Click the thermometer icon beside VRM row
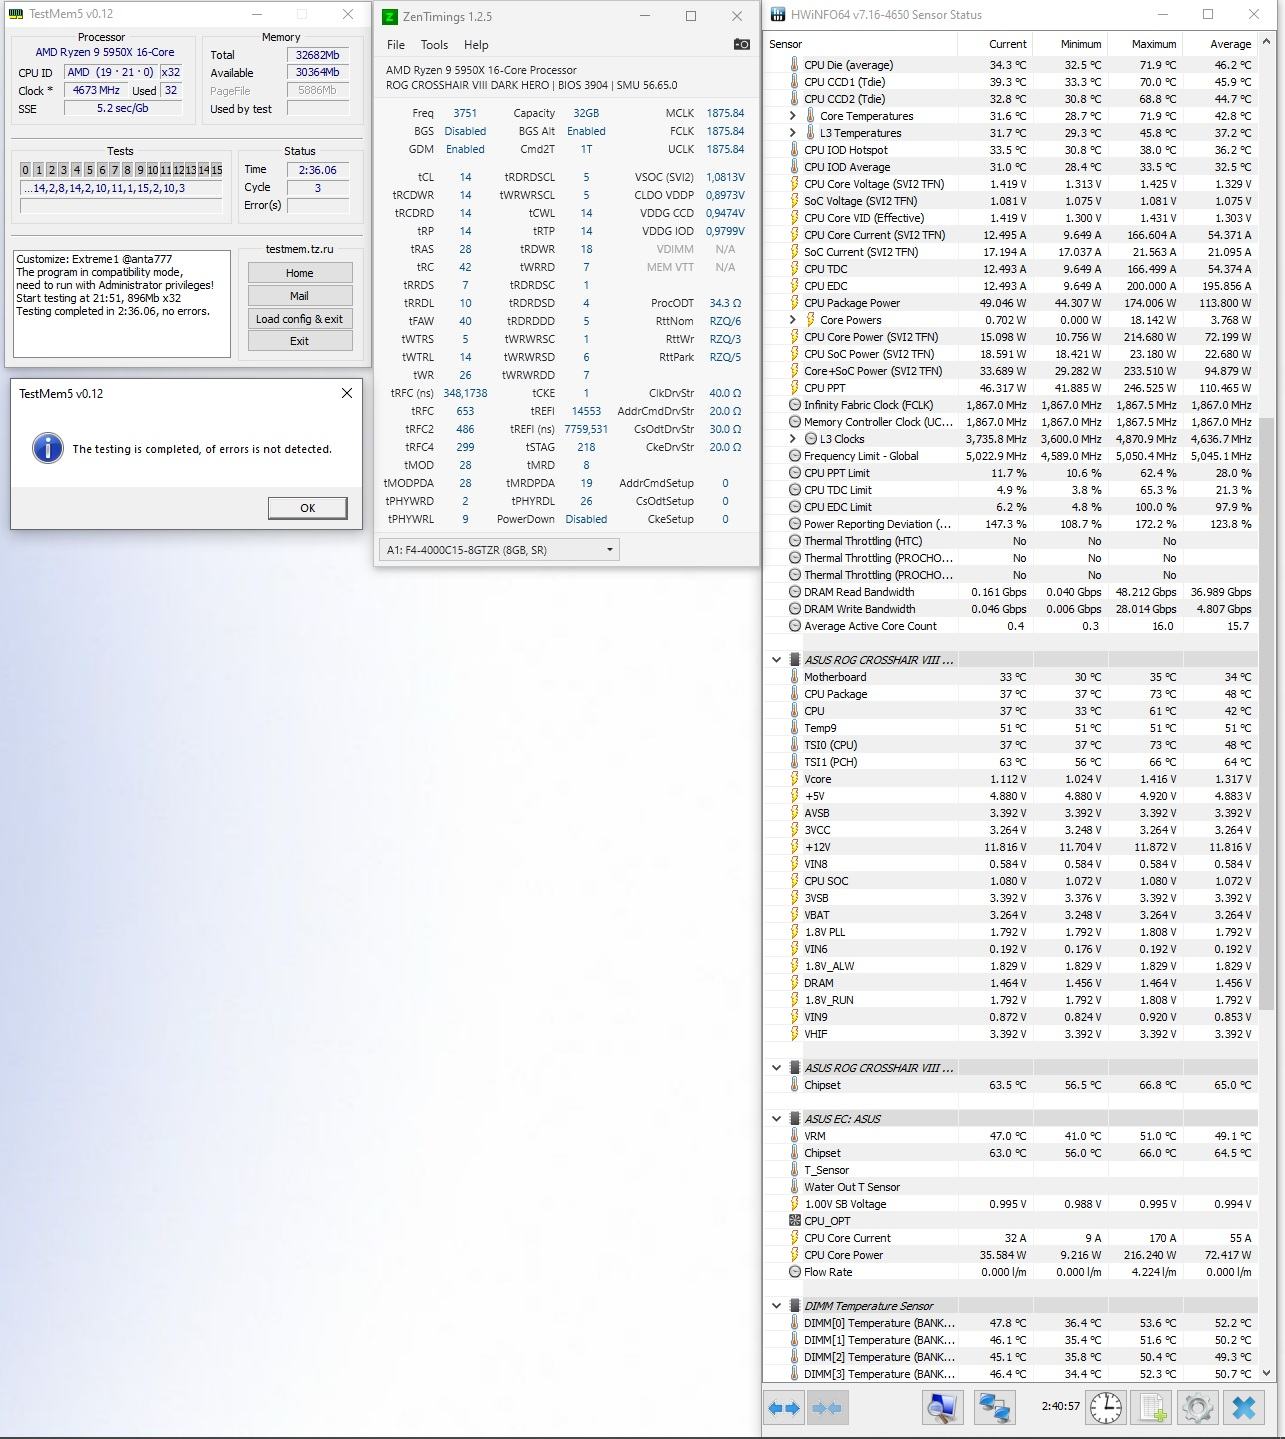The image size is (1285, 1439). pos(794,1136)
